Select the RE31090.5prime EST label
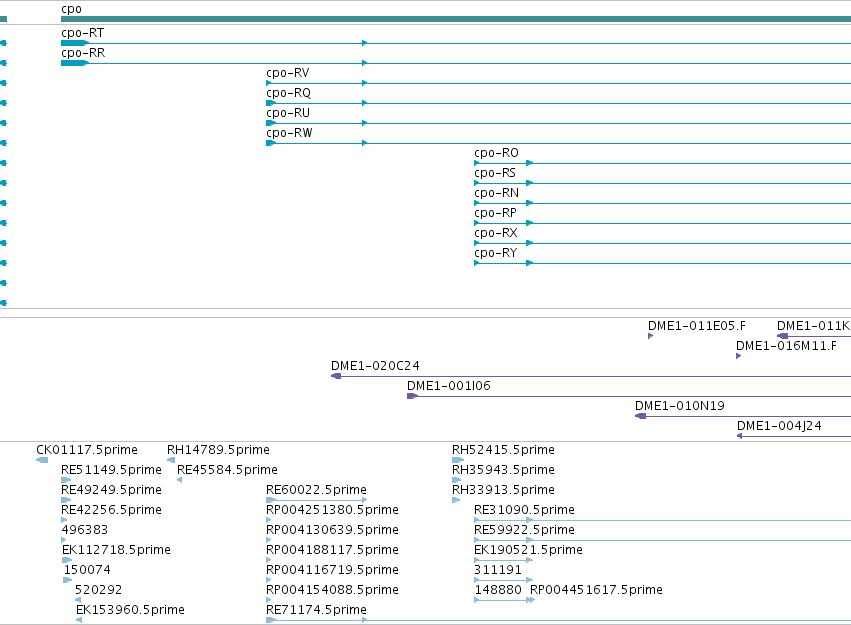Screen dimensions: 851x625 pyautogui.click(x=524, y=510)
